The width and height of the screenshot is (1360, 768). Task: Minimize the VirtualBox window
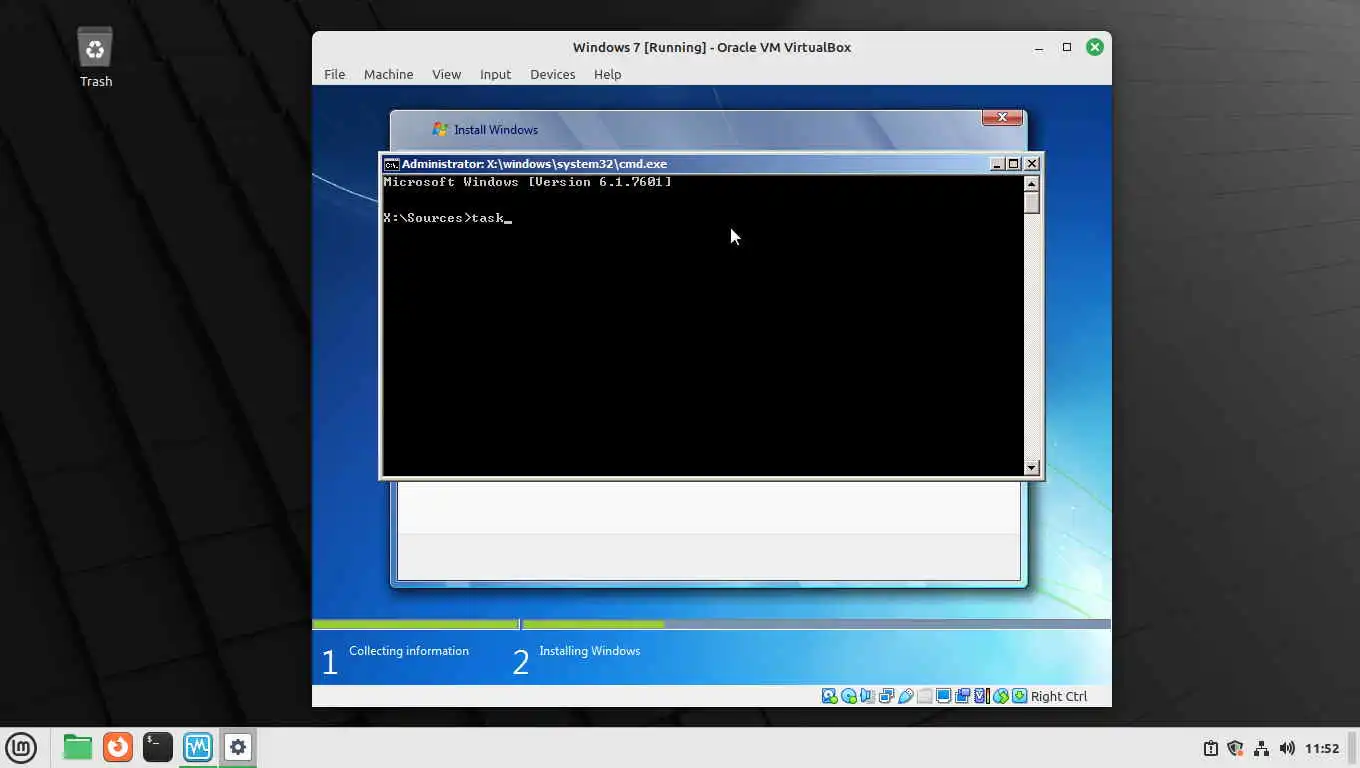(x=1040, y=47)
